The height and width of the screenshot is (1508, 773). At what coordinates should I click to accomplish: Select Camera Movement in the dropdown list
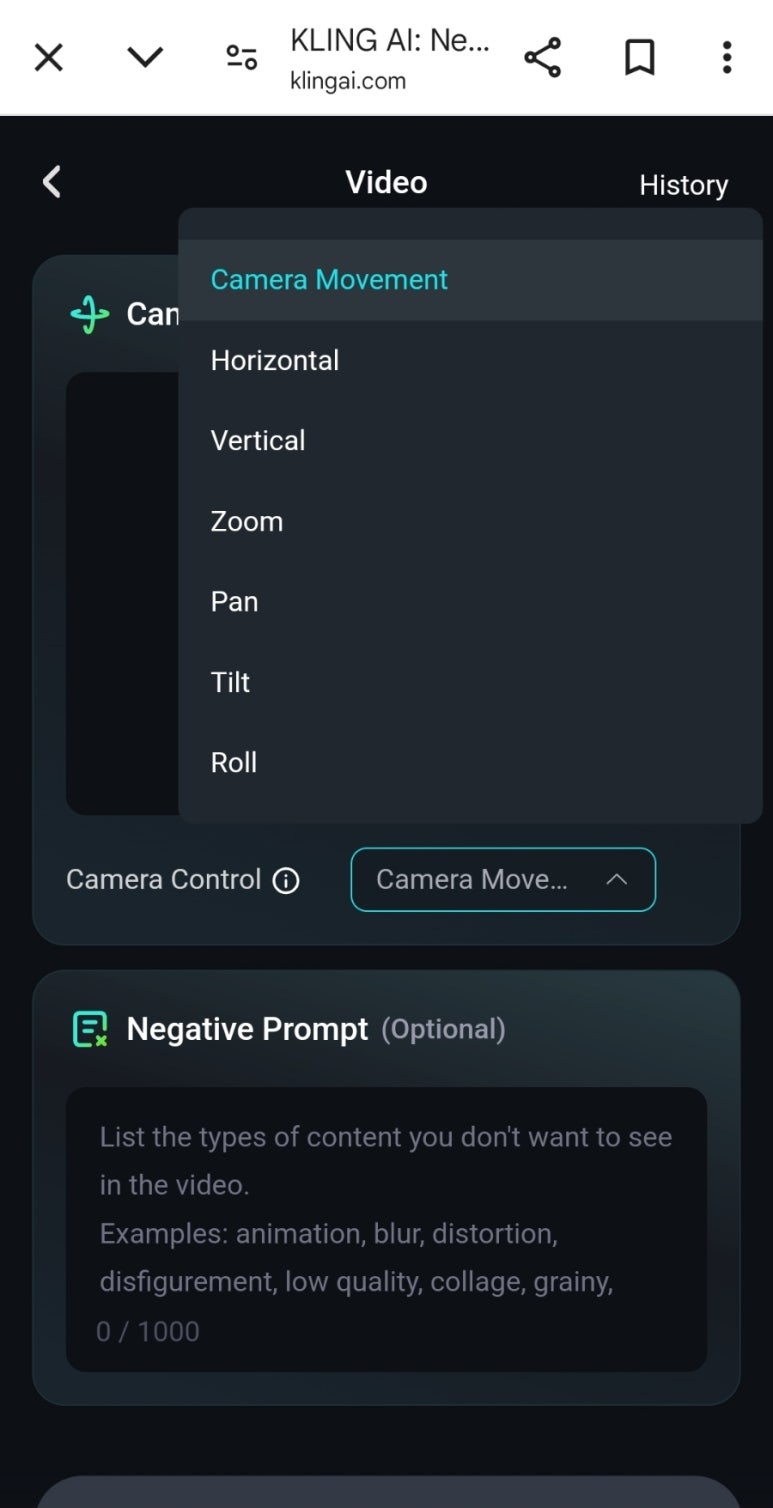tap(470, 279)
